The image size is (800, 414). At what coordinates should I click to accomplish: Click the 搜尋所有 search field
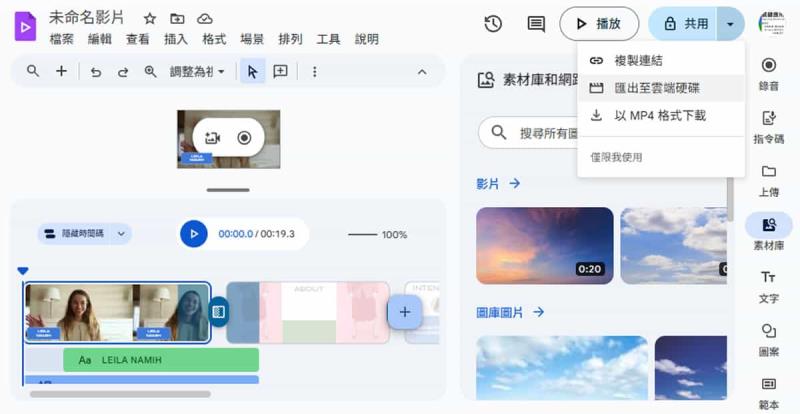point(528,133)
